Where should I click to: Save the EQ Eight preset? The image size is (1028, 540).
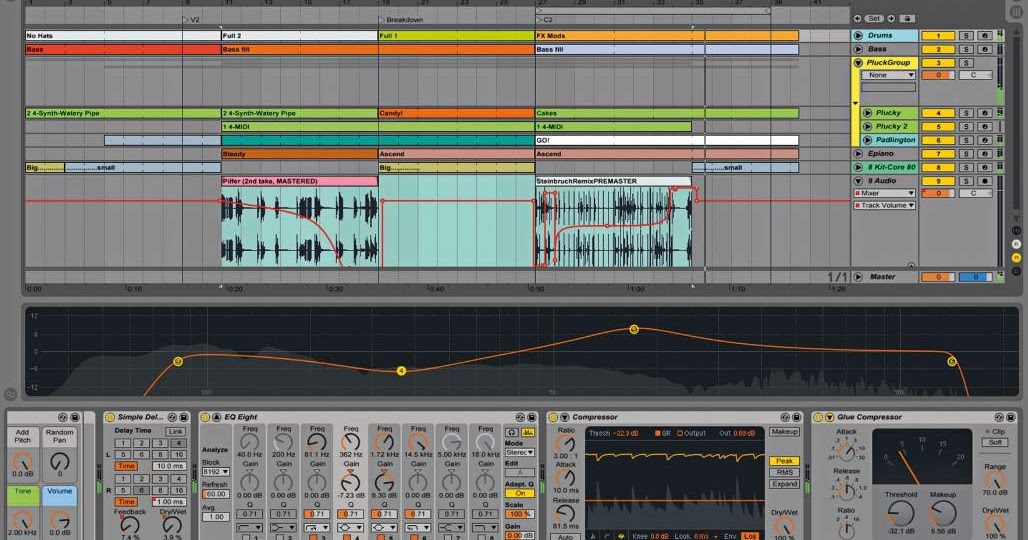(531, 417)
